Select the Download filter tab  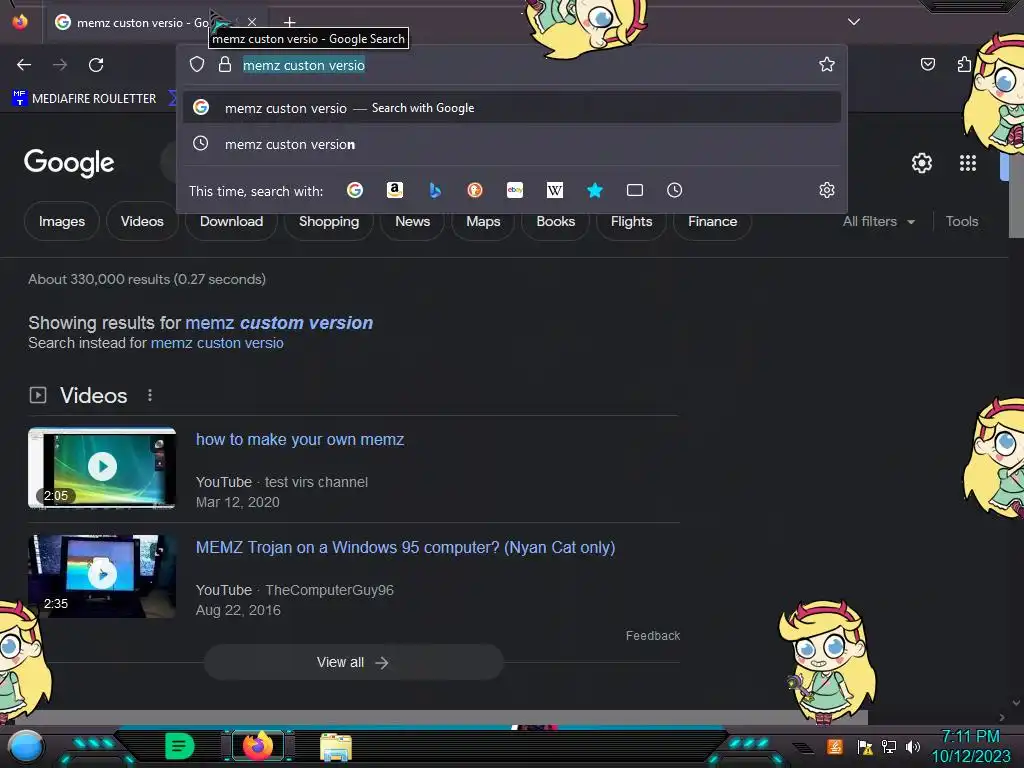tap(231, 221)
